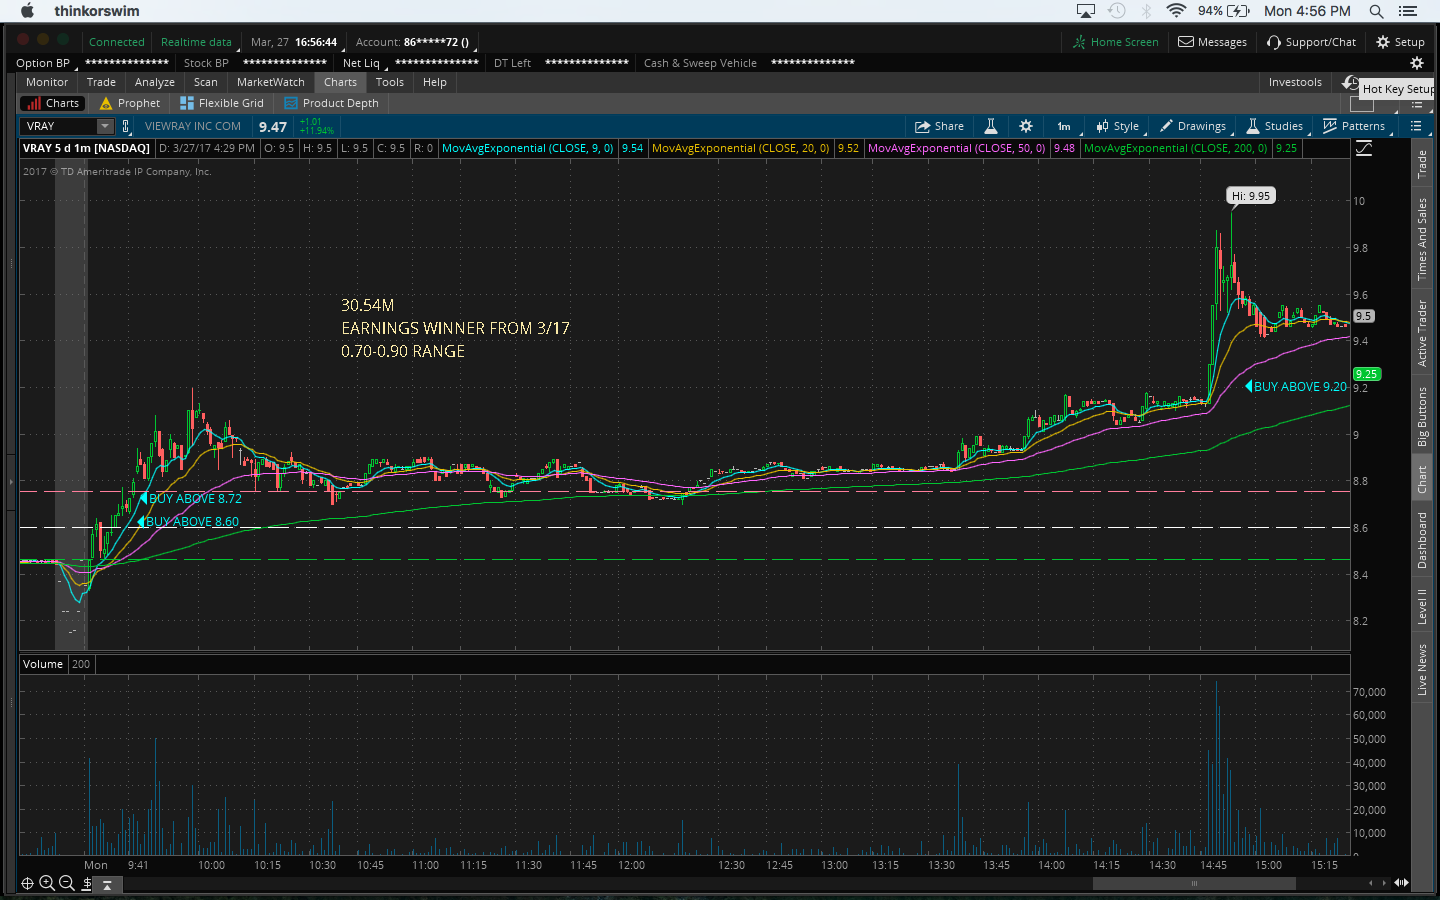This screenshot has height=900, width=1440.
Task: Click the gear icon below Setup
Action: (x=1416, y=63)
